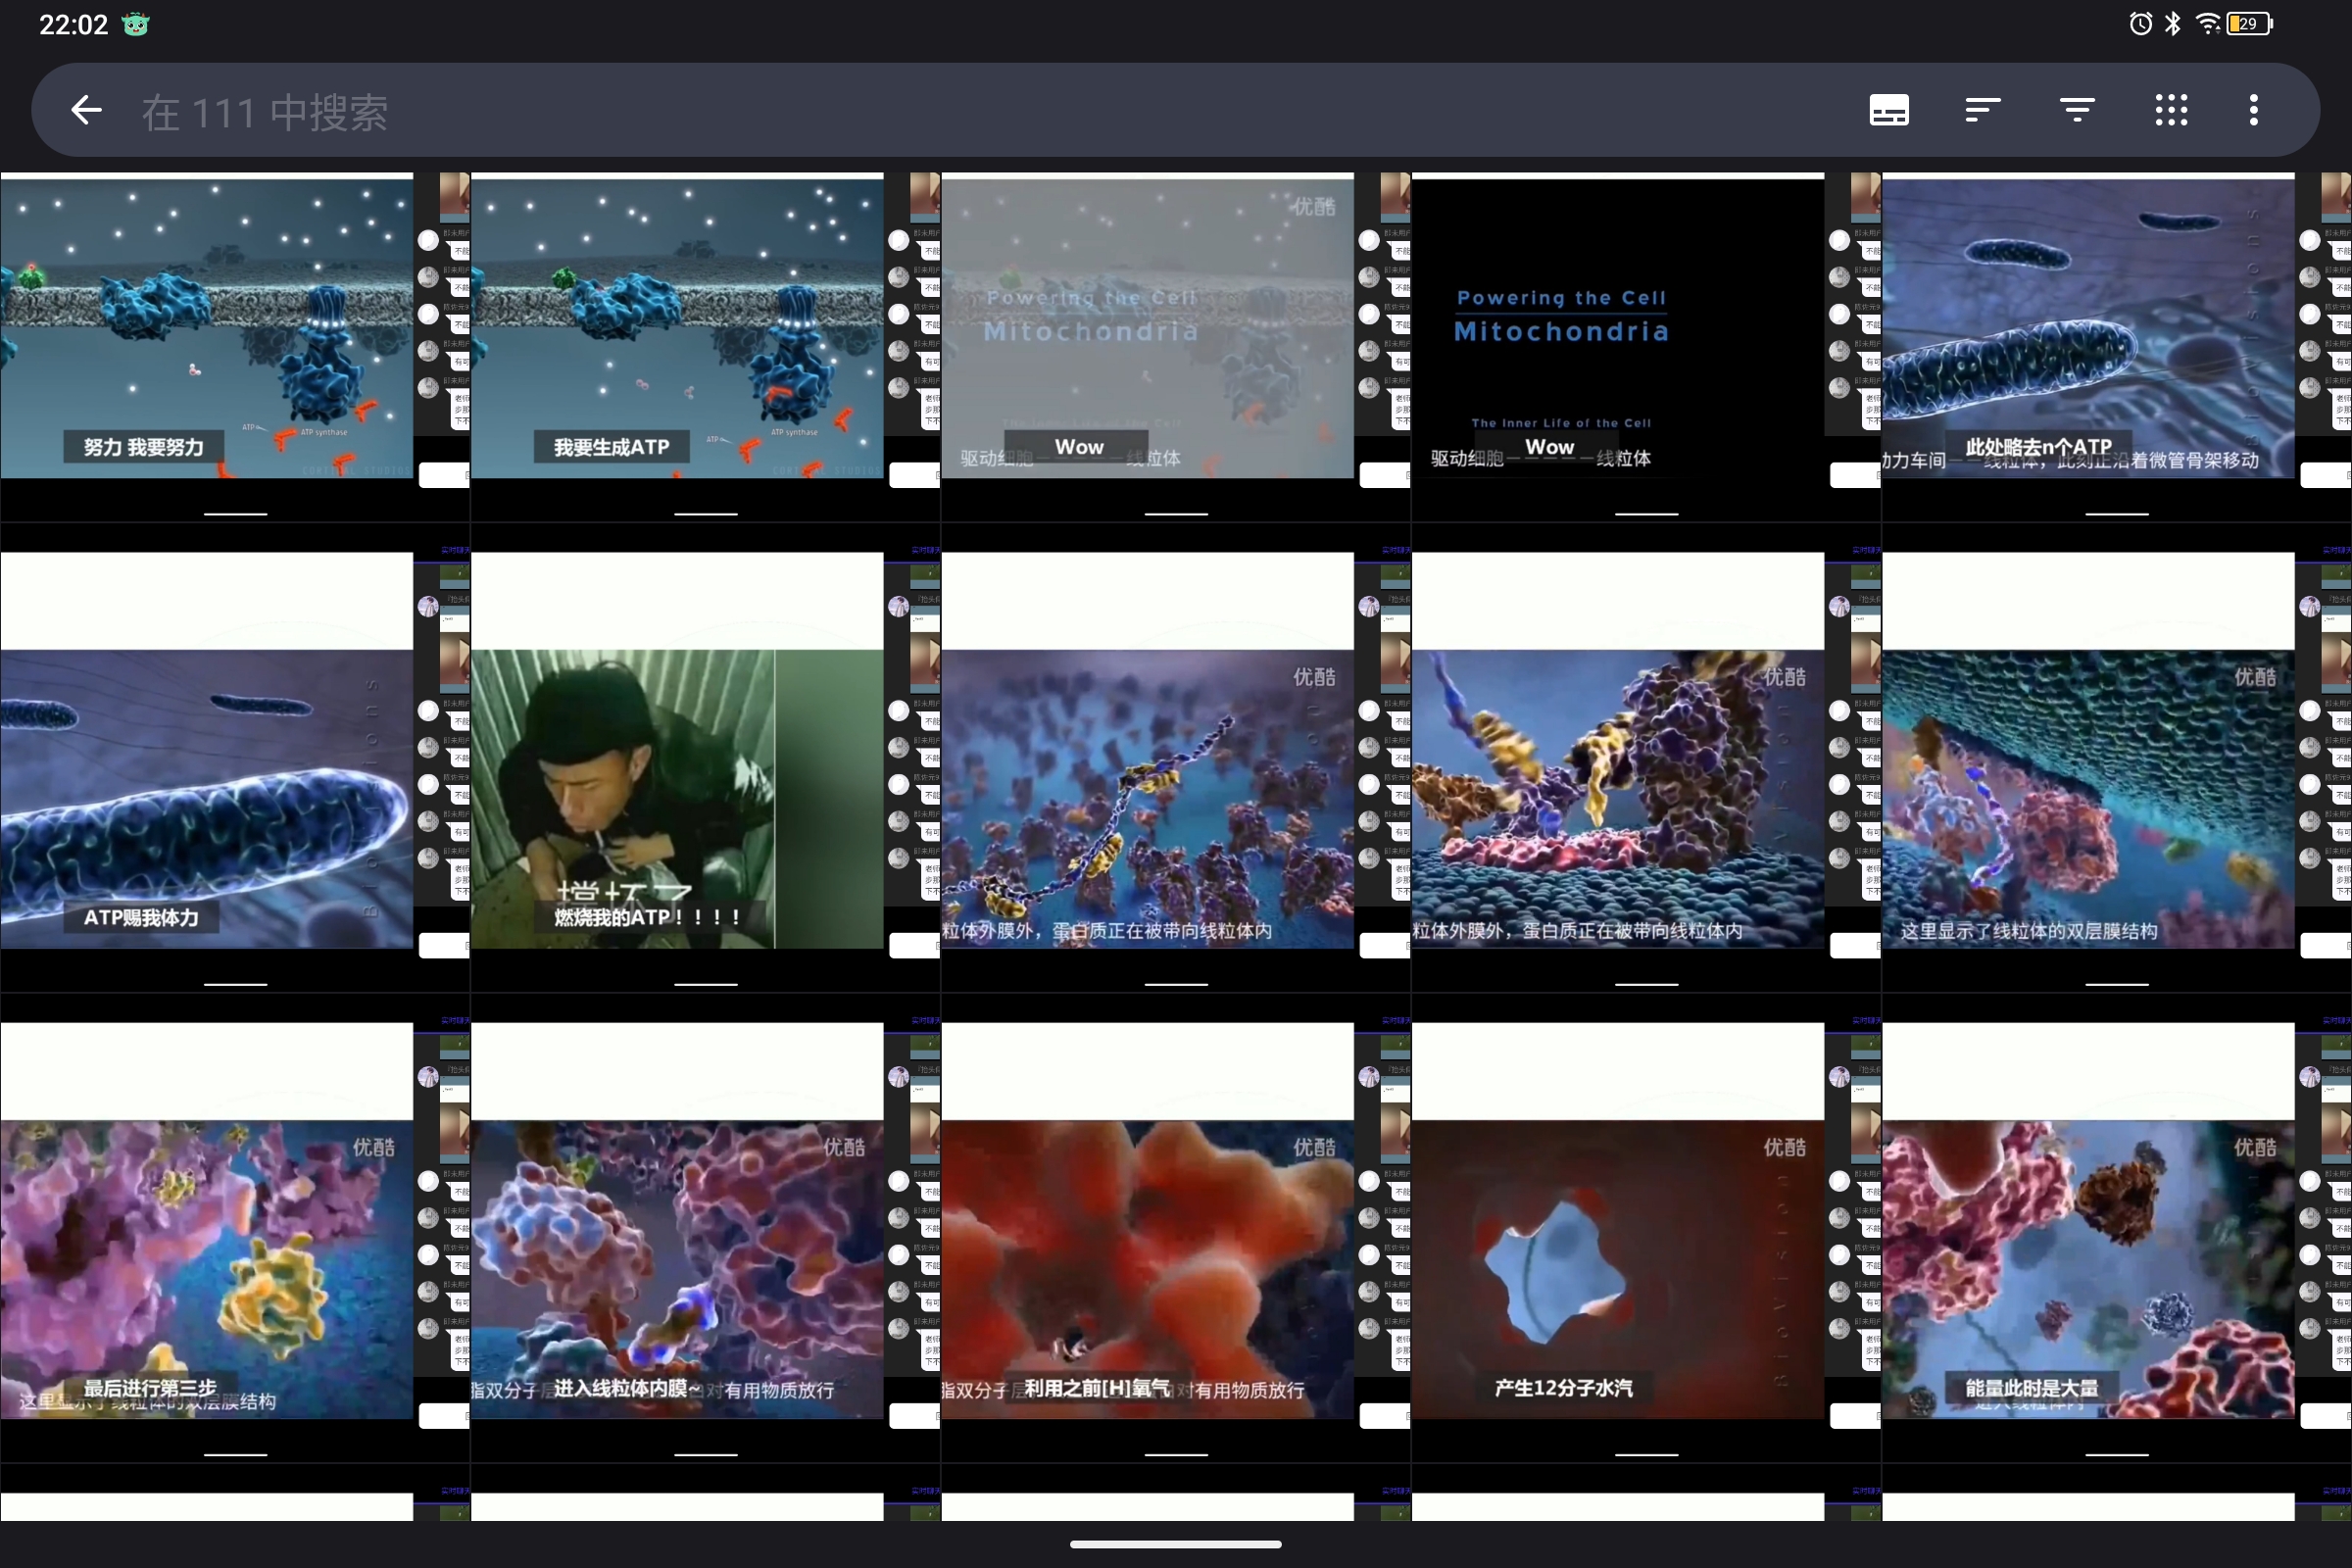Open the filter icon
This screenshot has width=2352, height=1568.
2077,110
